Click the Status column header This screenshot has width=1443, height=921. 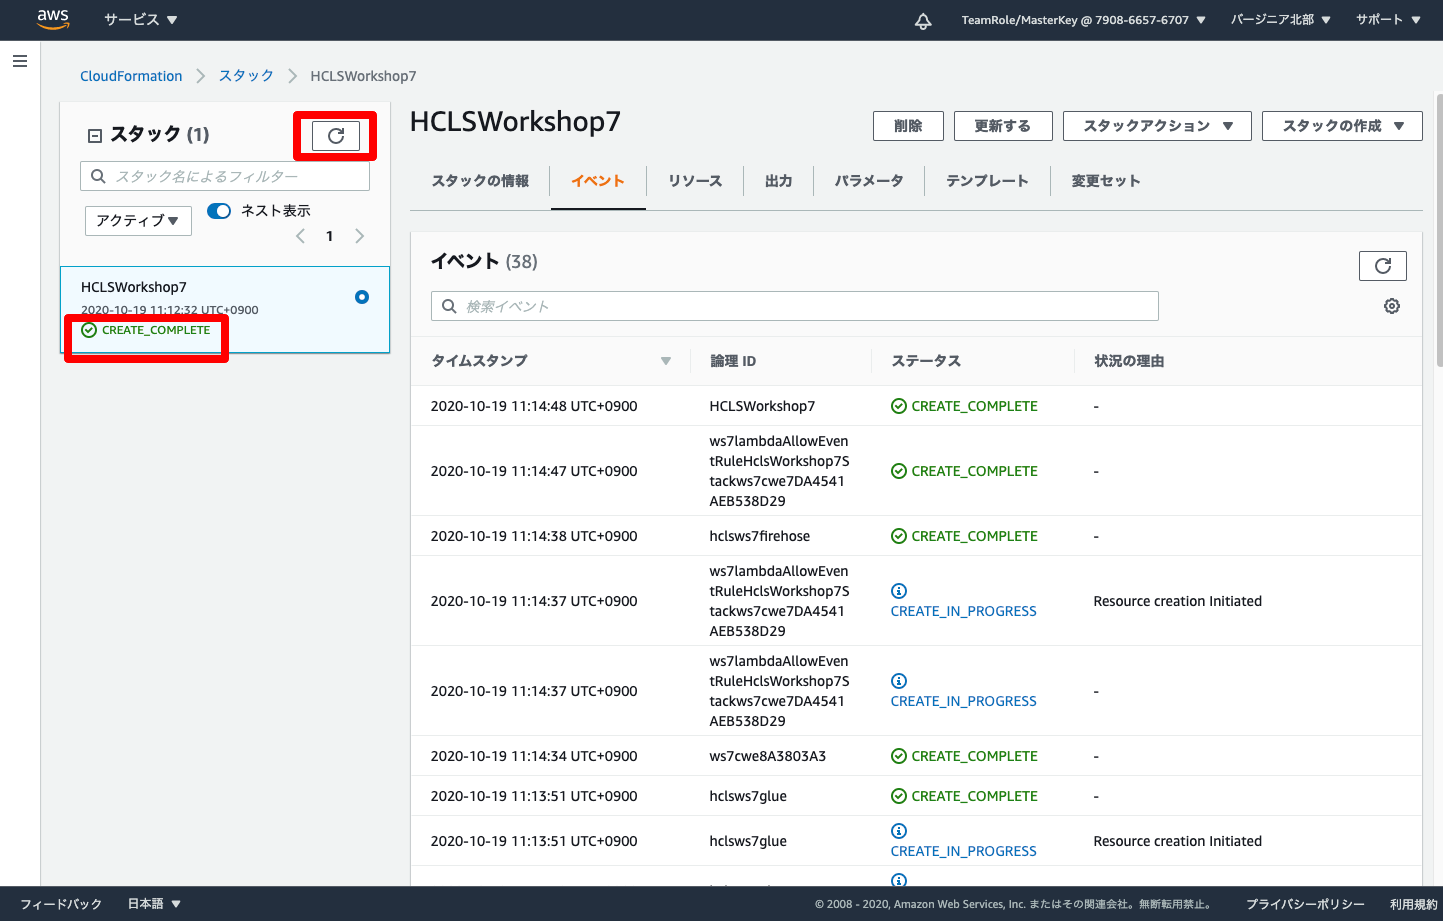(926, 361)
